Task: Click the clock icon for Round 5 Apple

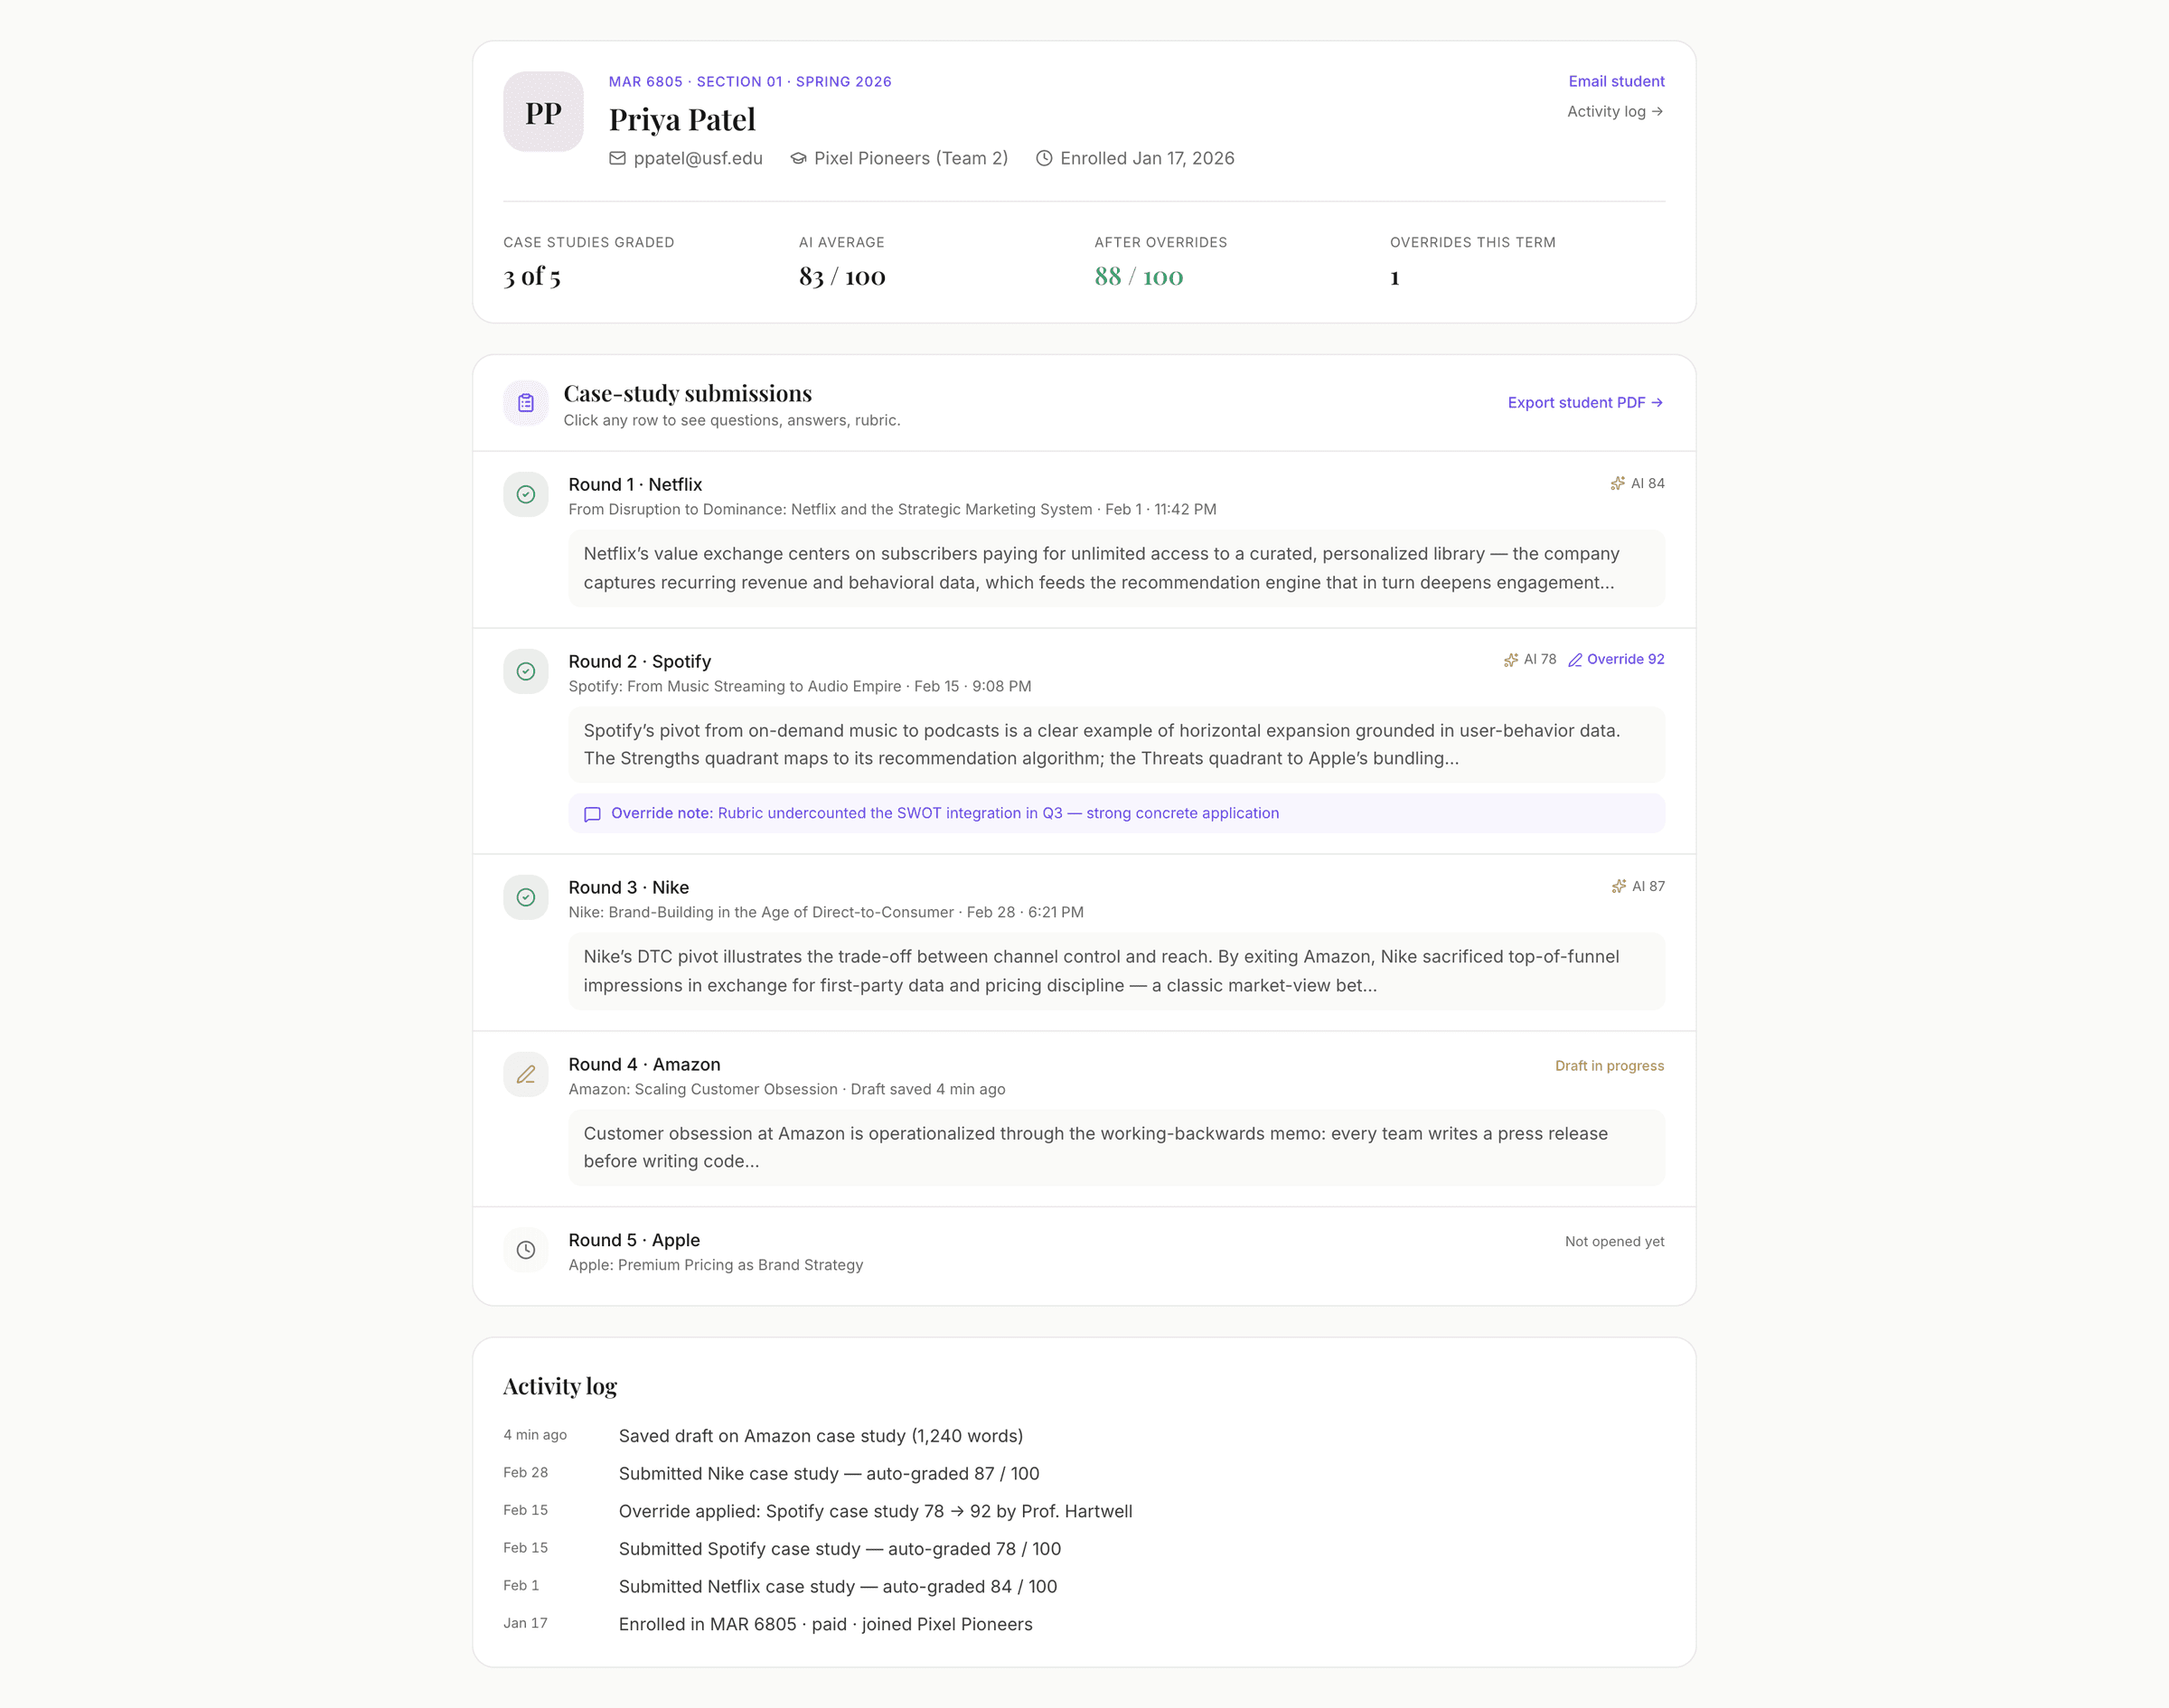Action: pos(526,1250)
